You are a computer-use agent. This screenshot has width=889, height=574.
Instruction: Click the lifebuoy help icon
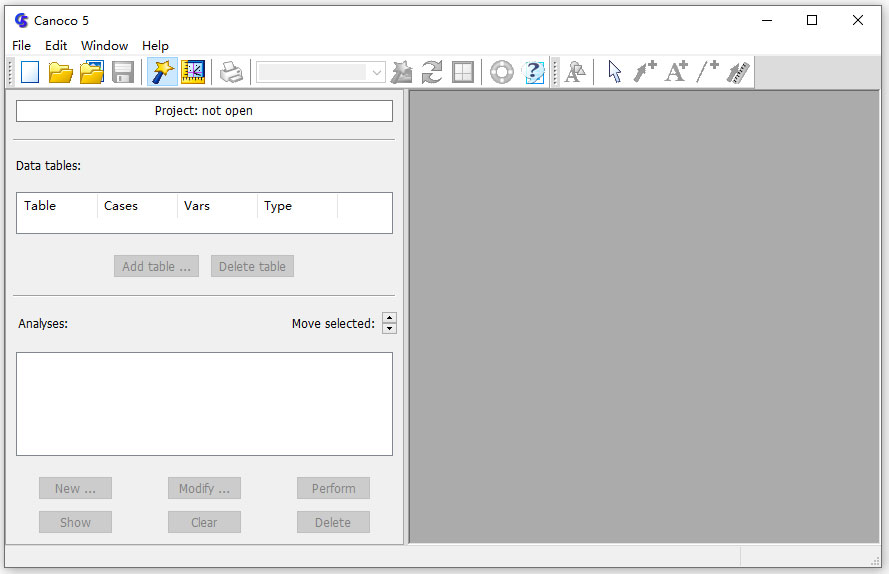click(502, 72)
